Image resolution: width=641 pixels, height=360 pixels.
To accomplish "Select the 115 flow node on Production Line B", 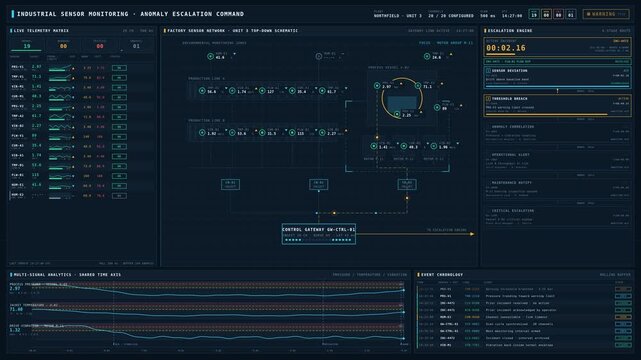I will (x=292, y=133).
